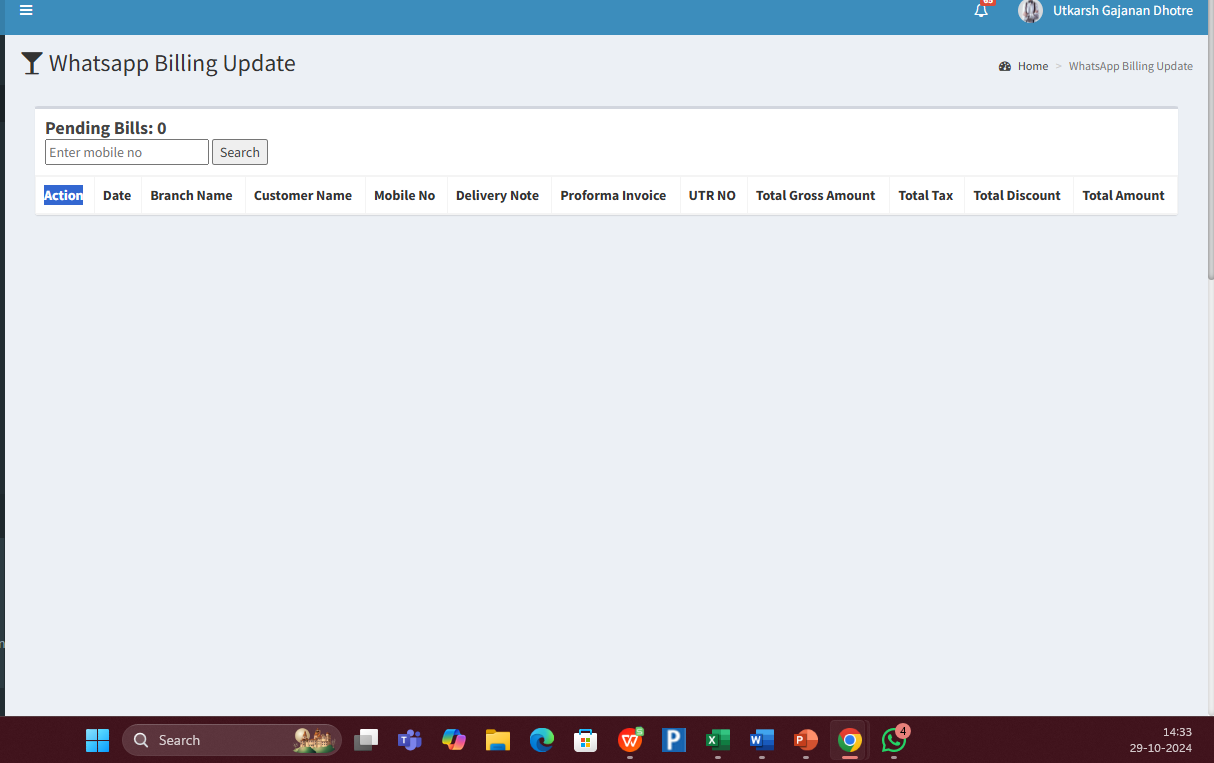Open Microsoft Store from taskbar
This screenshot has height=763, width=1214.
click(586, 740)
